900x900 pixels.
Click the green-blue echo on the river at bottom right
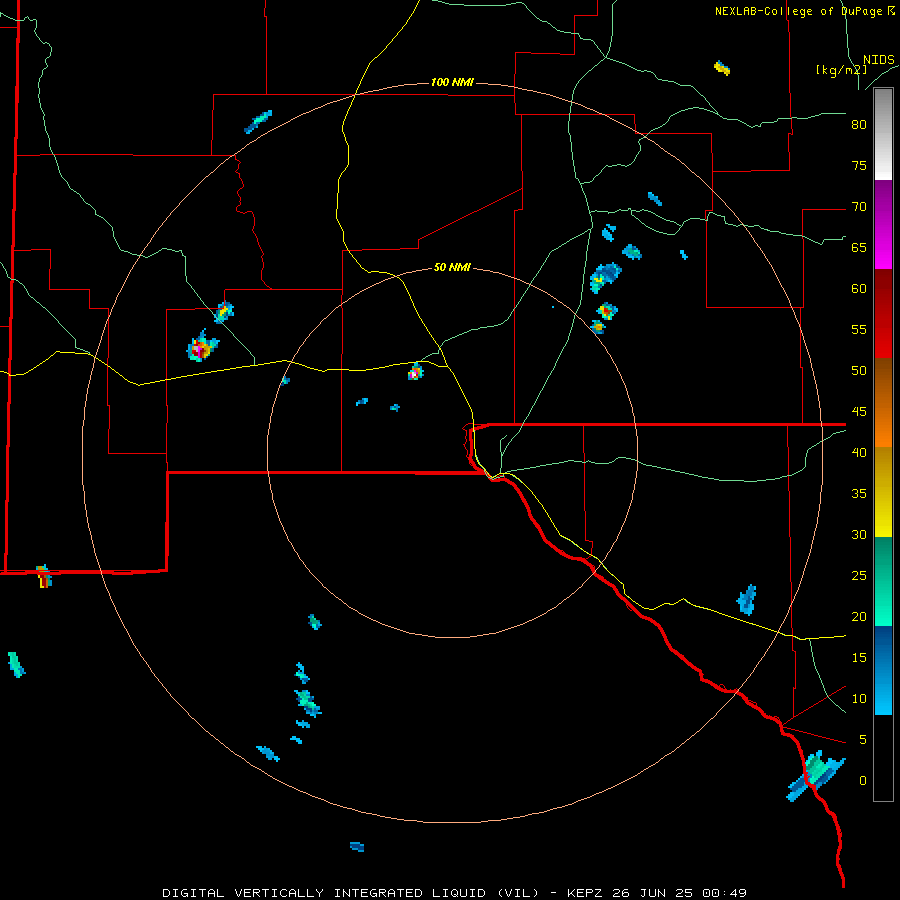coord(816,775)
